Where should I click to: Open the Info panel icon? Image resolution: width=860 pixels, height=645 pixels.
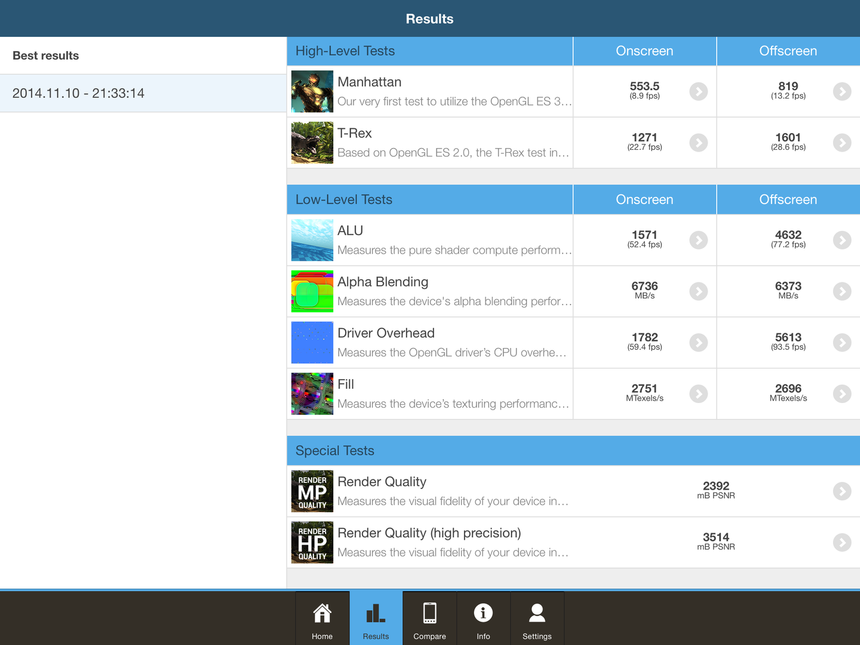click(x=483, y=611)
